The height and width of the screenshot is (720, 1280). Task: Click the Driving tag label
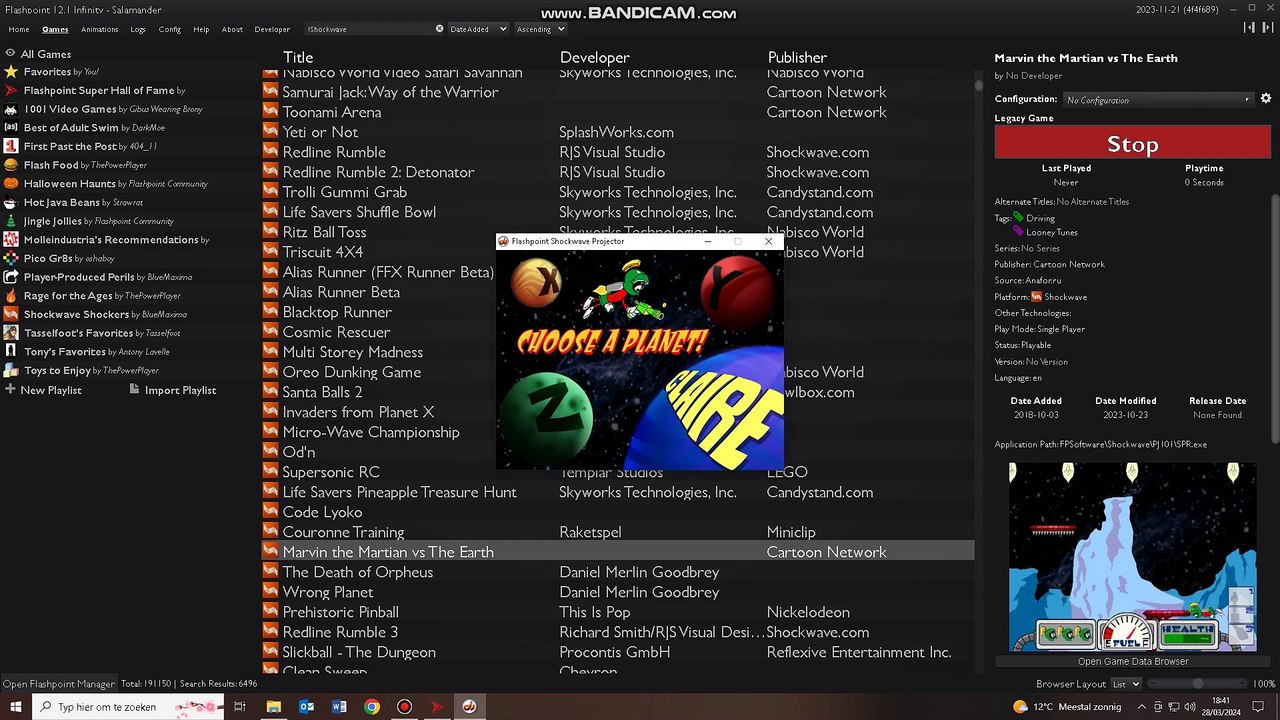(x=1040, y=218)
